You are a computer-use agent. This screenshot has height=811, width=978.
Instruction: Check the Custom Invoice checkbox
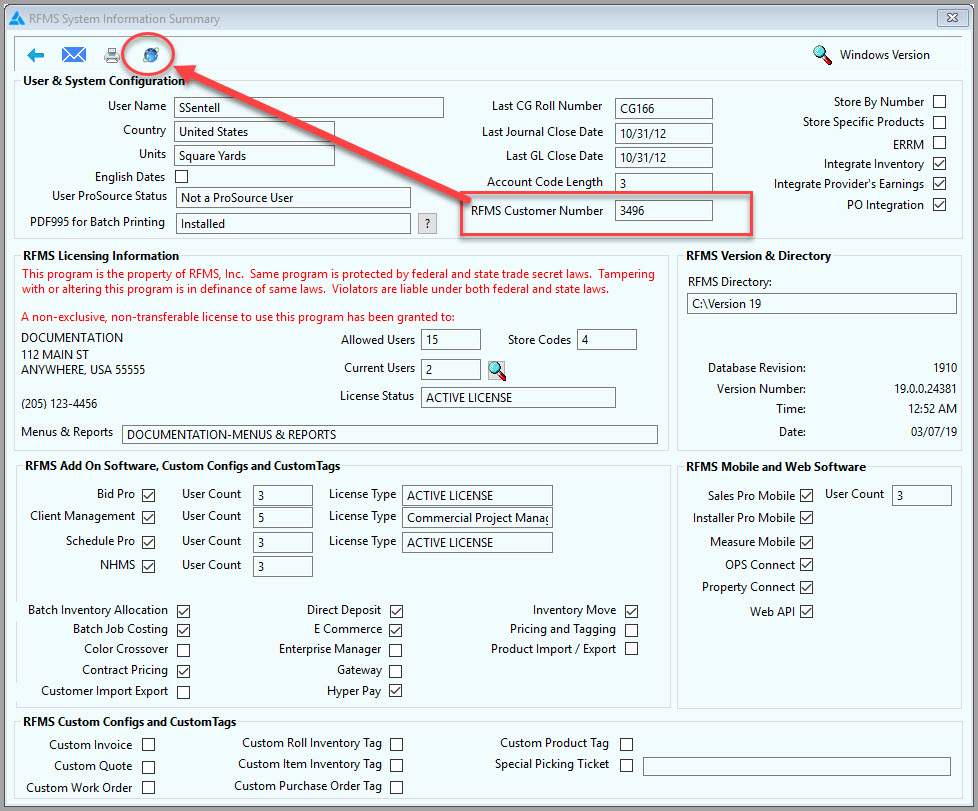[148, 744]
